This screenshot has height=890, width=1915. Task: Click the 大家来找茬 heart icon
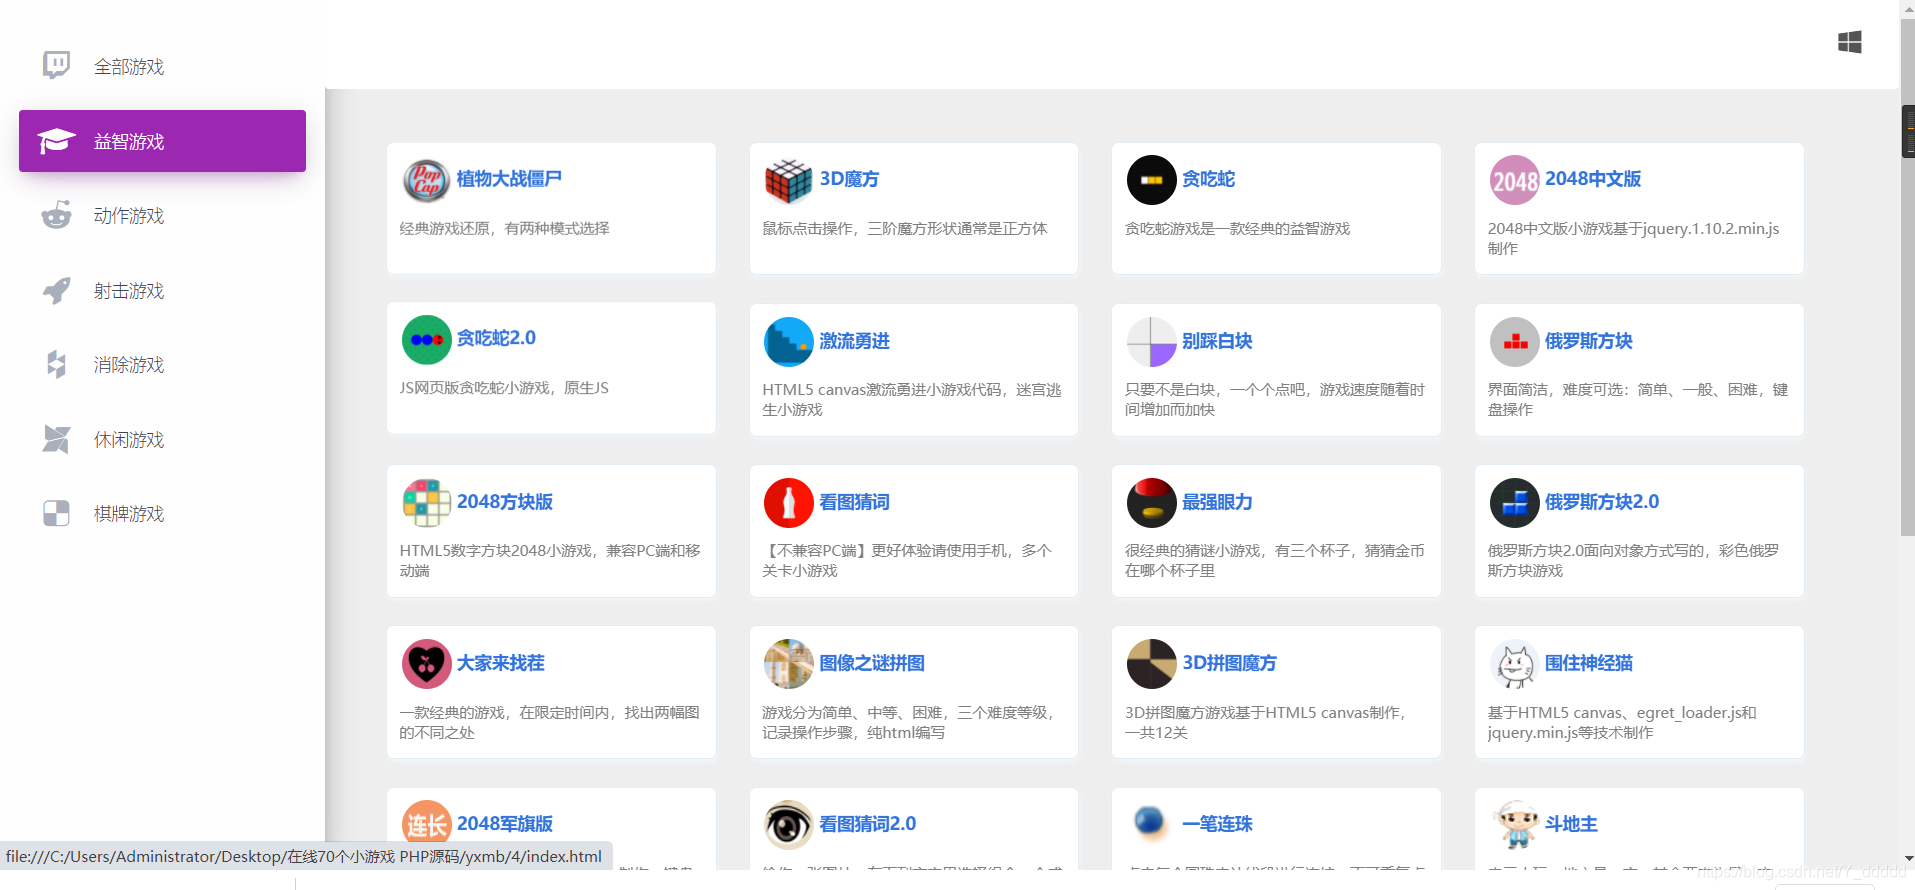pyautogui.click(x=427, y=664)
